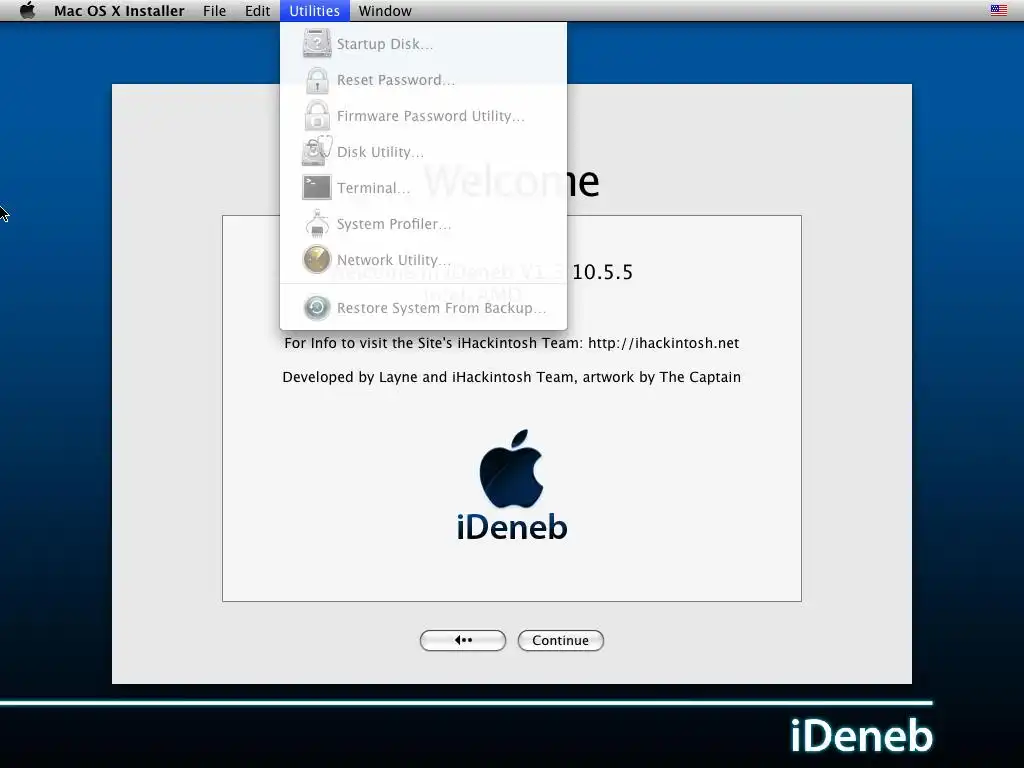Click the Firmware Password Utility lock icon
This screenshot has height=768, width=1024.
click(x=317, y=116)
